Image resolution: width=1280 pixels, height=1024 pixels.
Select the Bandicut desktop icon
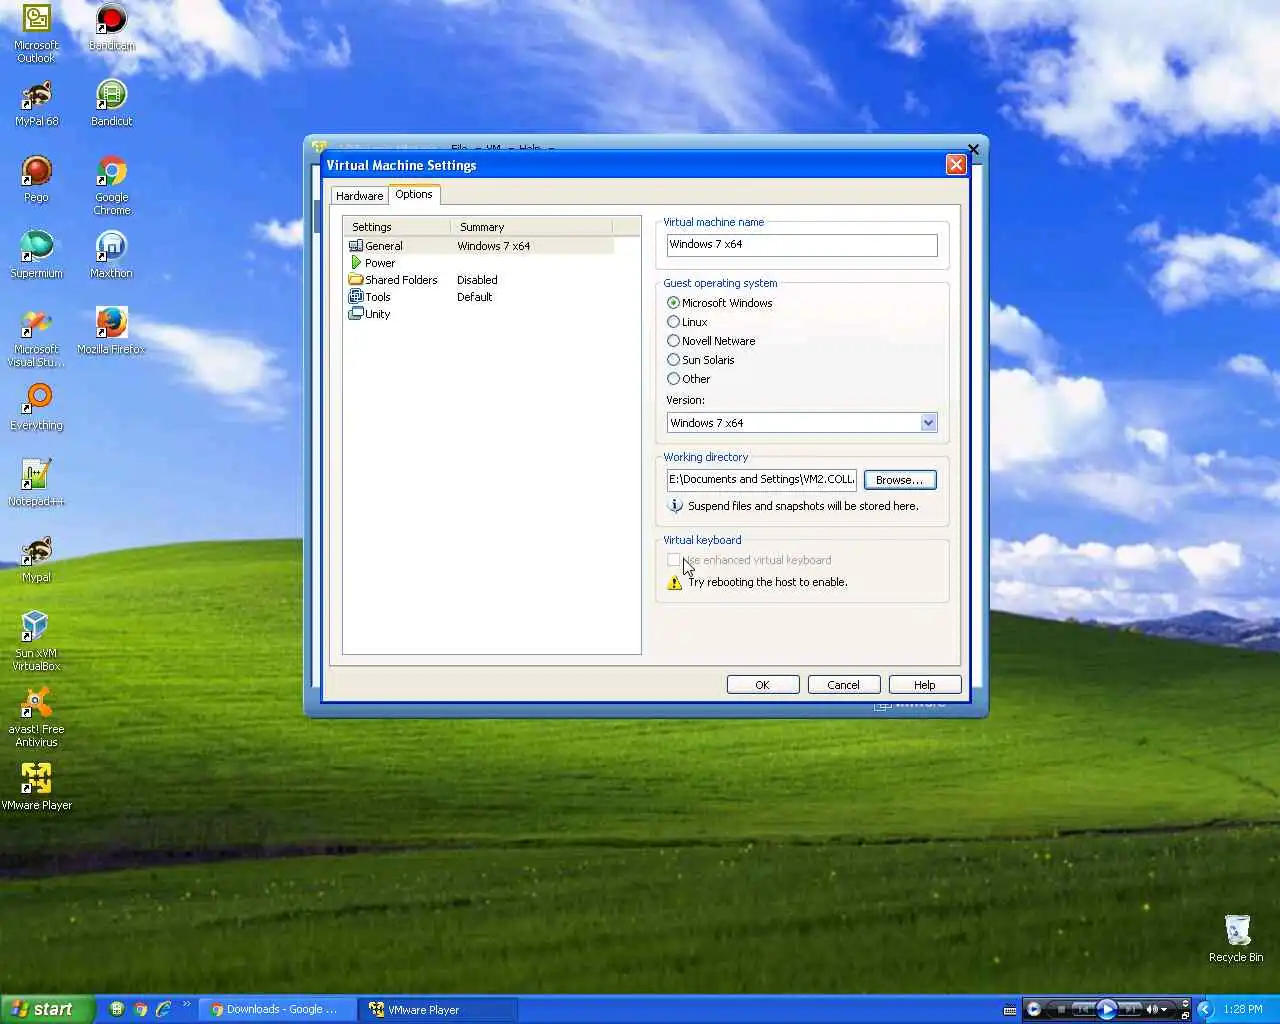pyautogui.click(x=111, y=103)
